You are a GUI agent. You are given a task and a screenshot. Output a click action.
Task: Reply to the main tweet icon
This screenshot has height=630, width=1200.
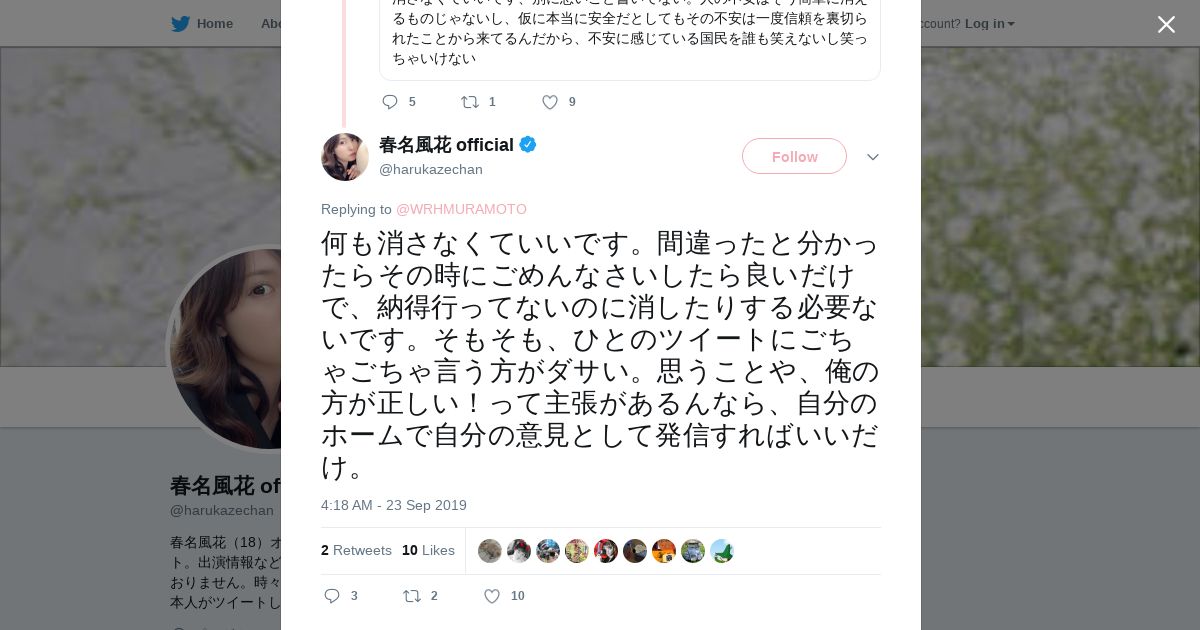coord(333,596)
